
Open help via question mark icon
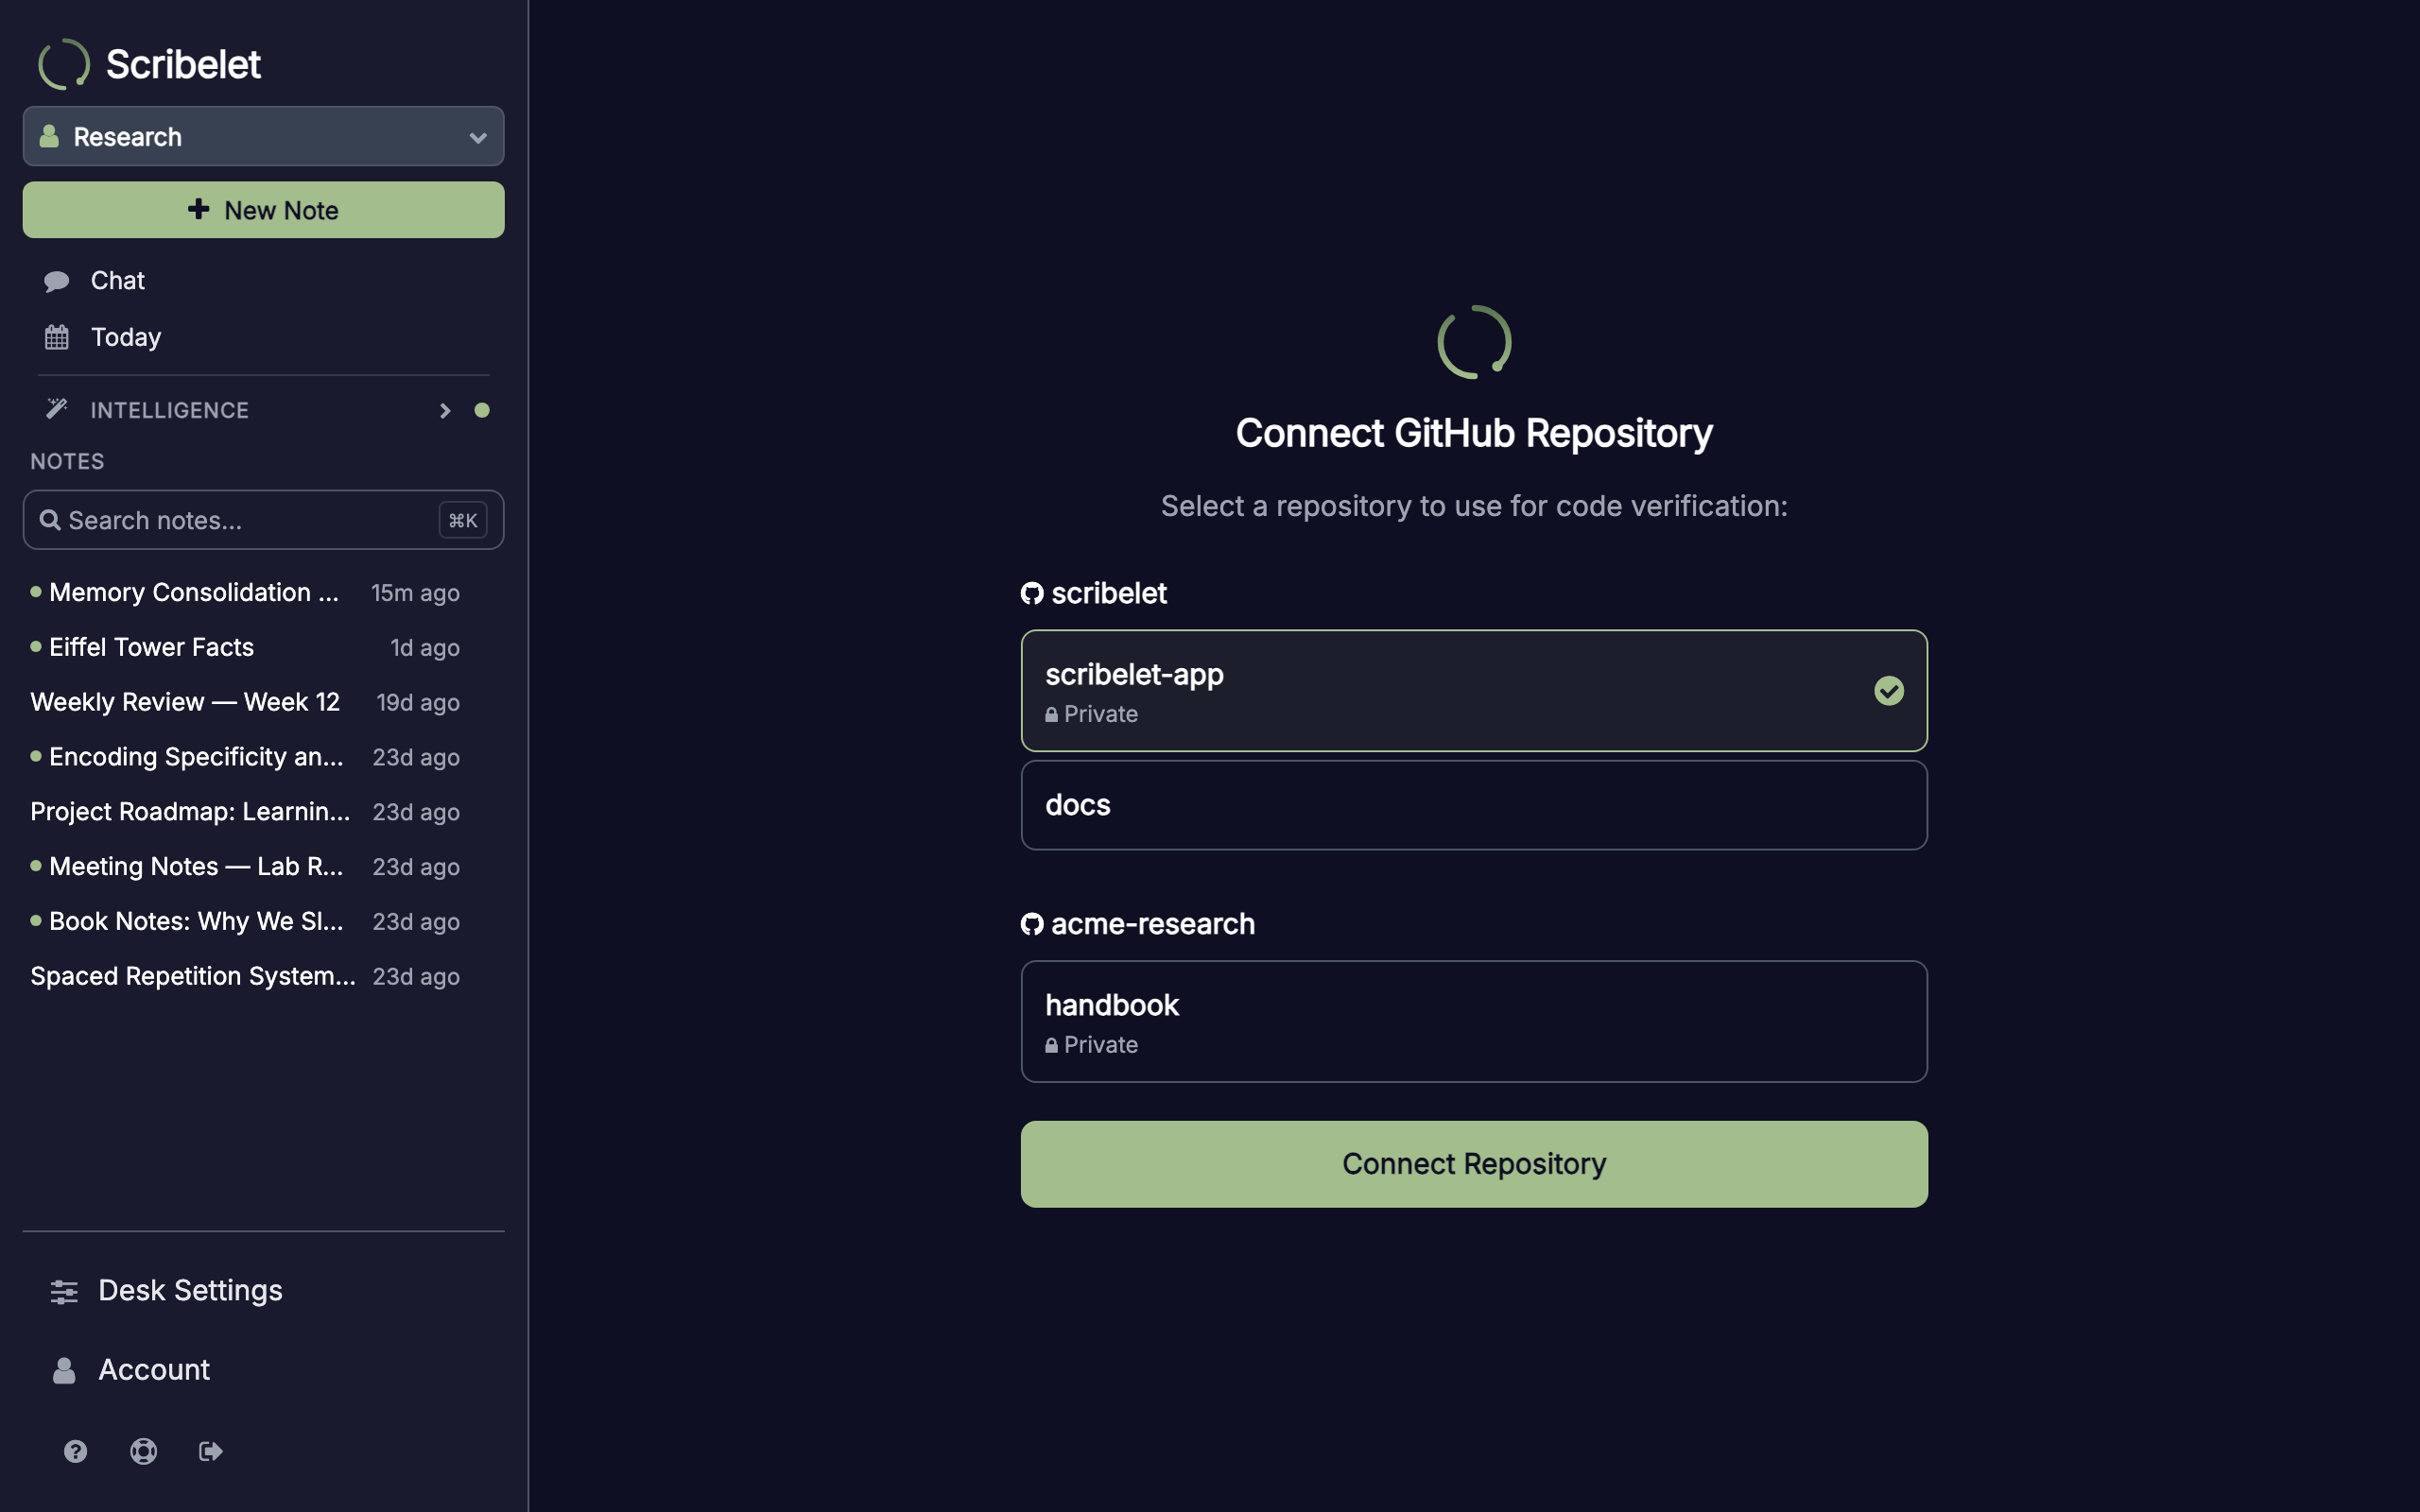coord(75,1451)
